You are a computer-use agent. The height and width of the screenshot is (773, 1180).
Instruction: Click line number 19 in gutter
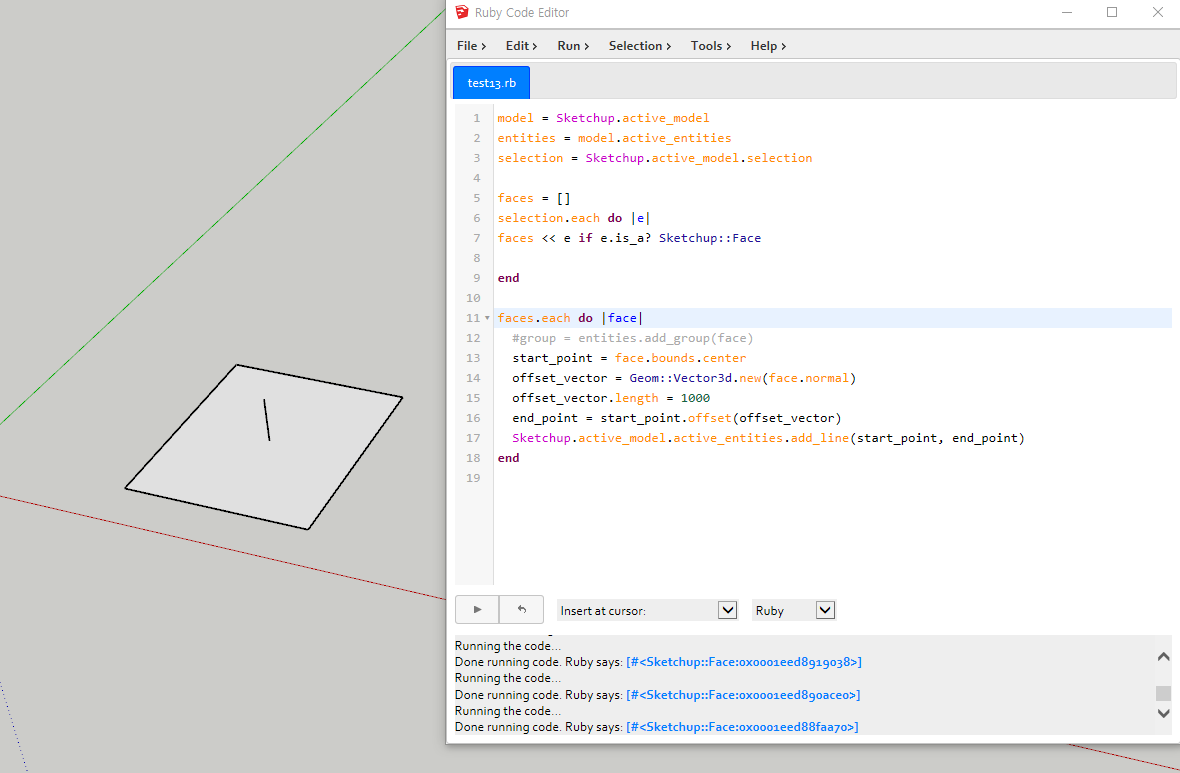coord(473,478)
